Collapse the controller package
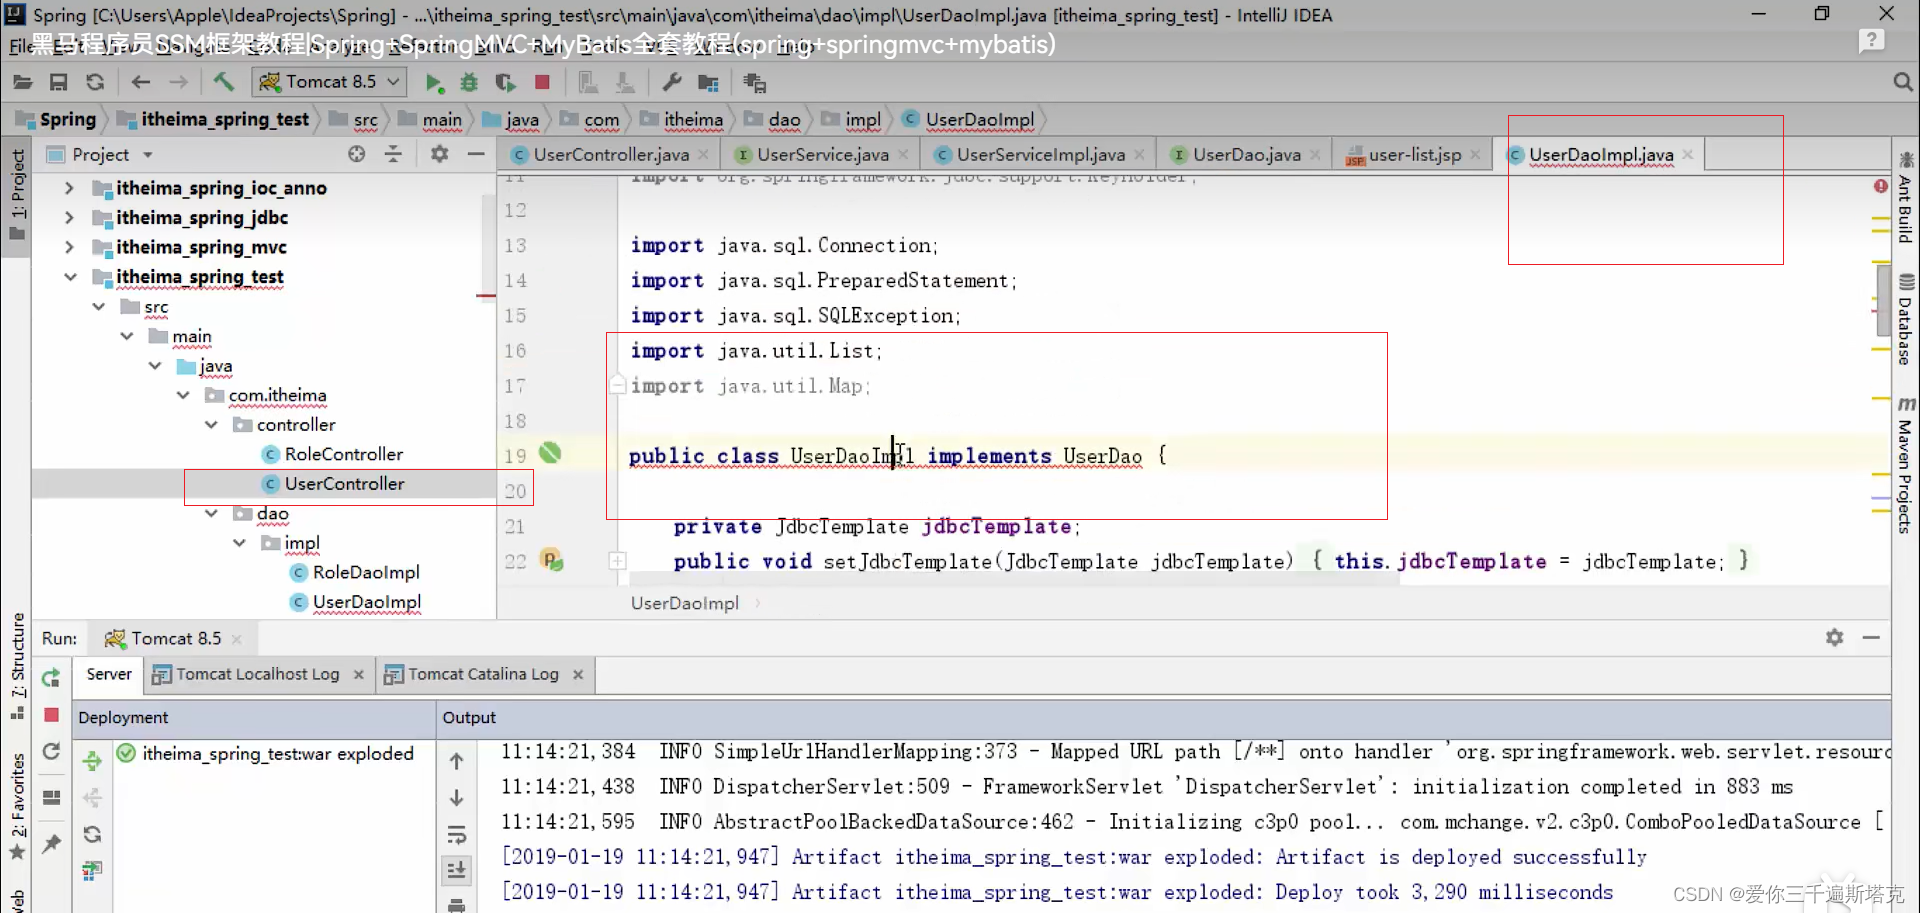The image size is (1920, 913). tap(211, 425)
